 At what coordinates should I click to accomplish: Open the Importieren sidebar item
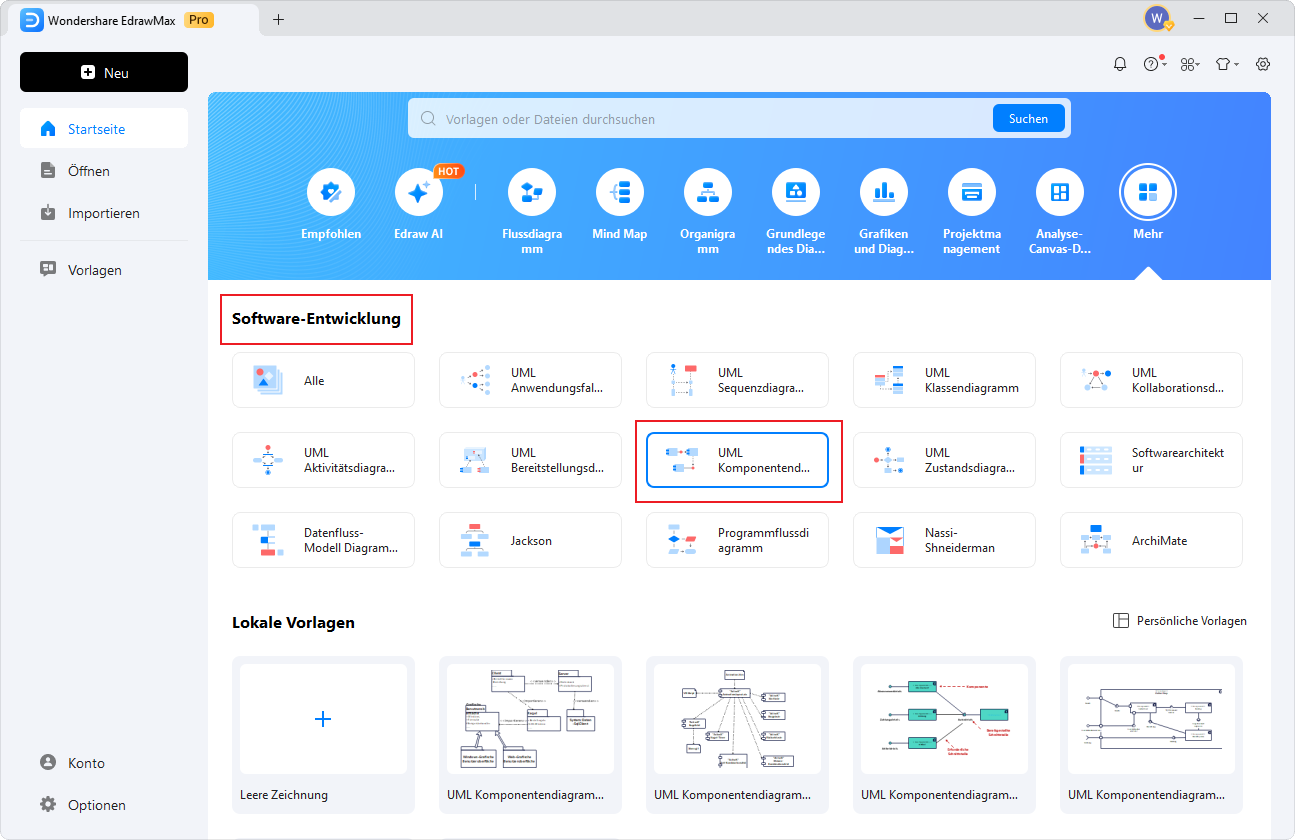click(x=103, y=213)
